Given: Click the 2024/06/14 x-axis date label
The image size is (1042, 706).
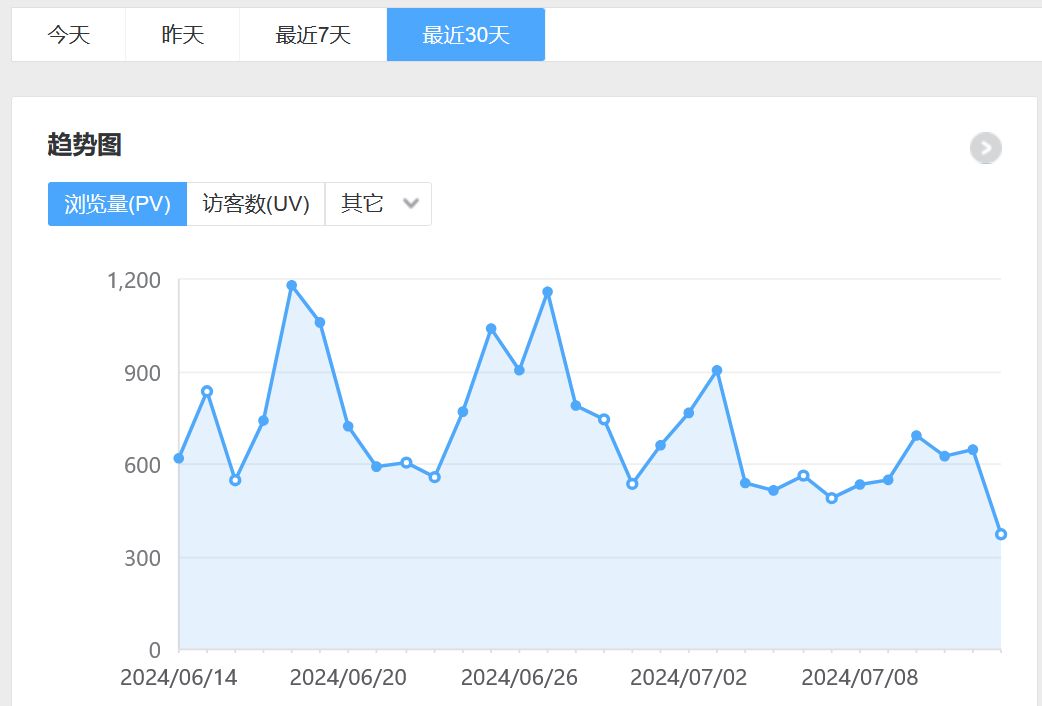Looking at the screenshot, I should 178,677.
